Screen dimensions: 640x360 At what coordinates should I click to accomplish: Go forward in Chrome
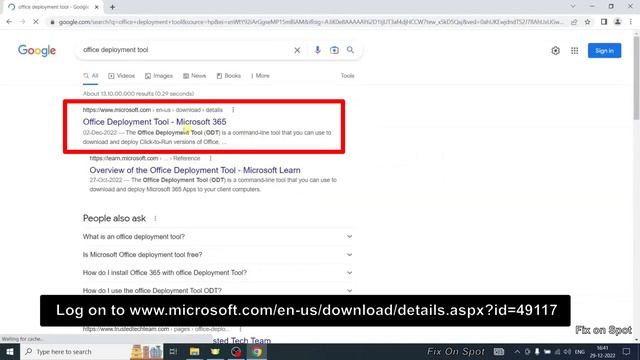[22, 22]
